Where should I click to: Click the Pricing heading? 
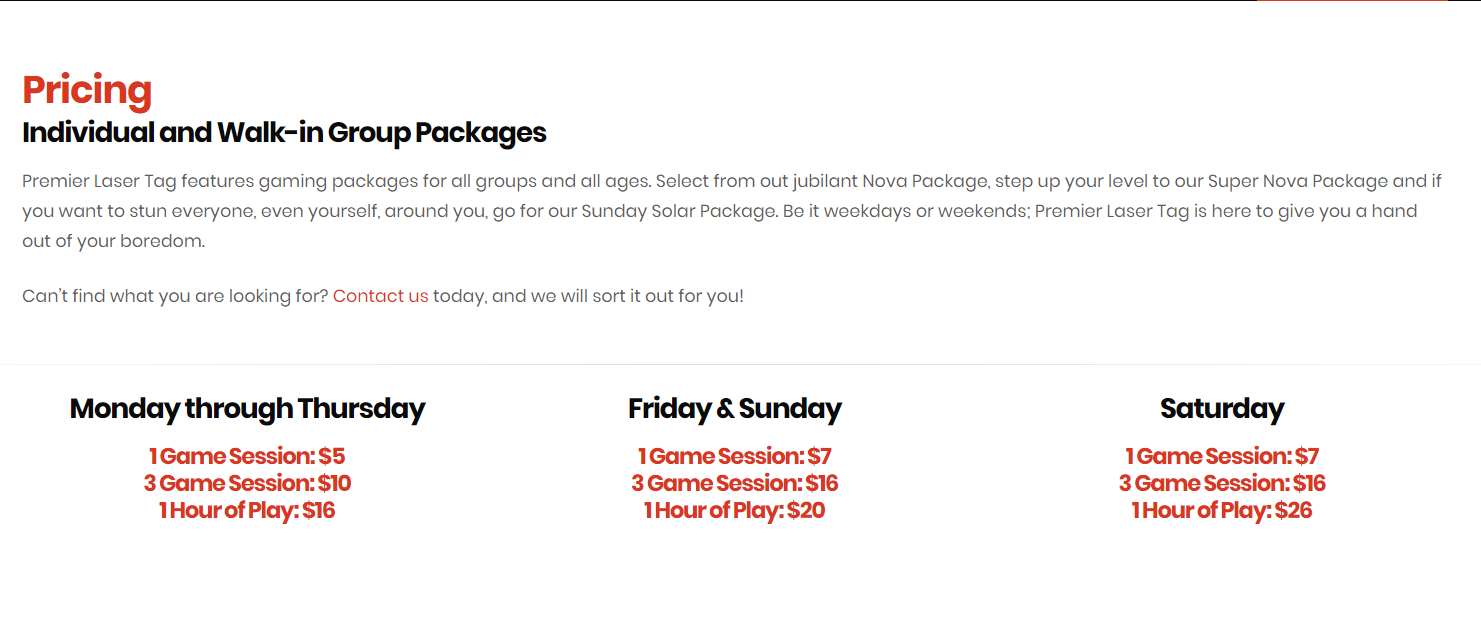[x=87, y=90]
